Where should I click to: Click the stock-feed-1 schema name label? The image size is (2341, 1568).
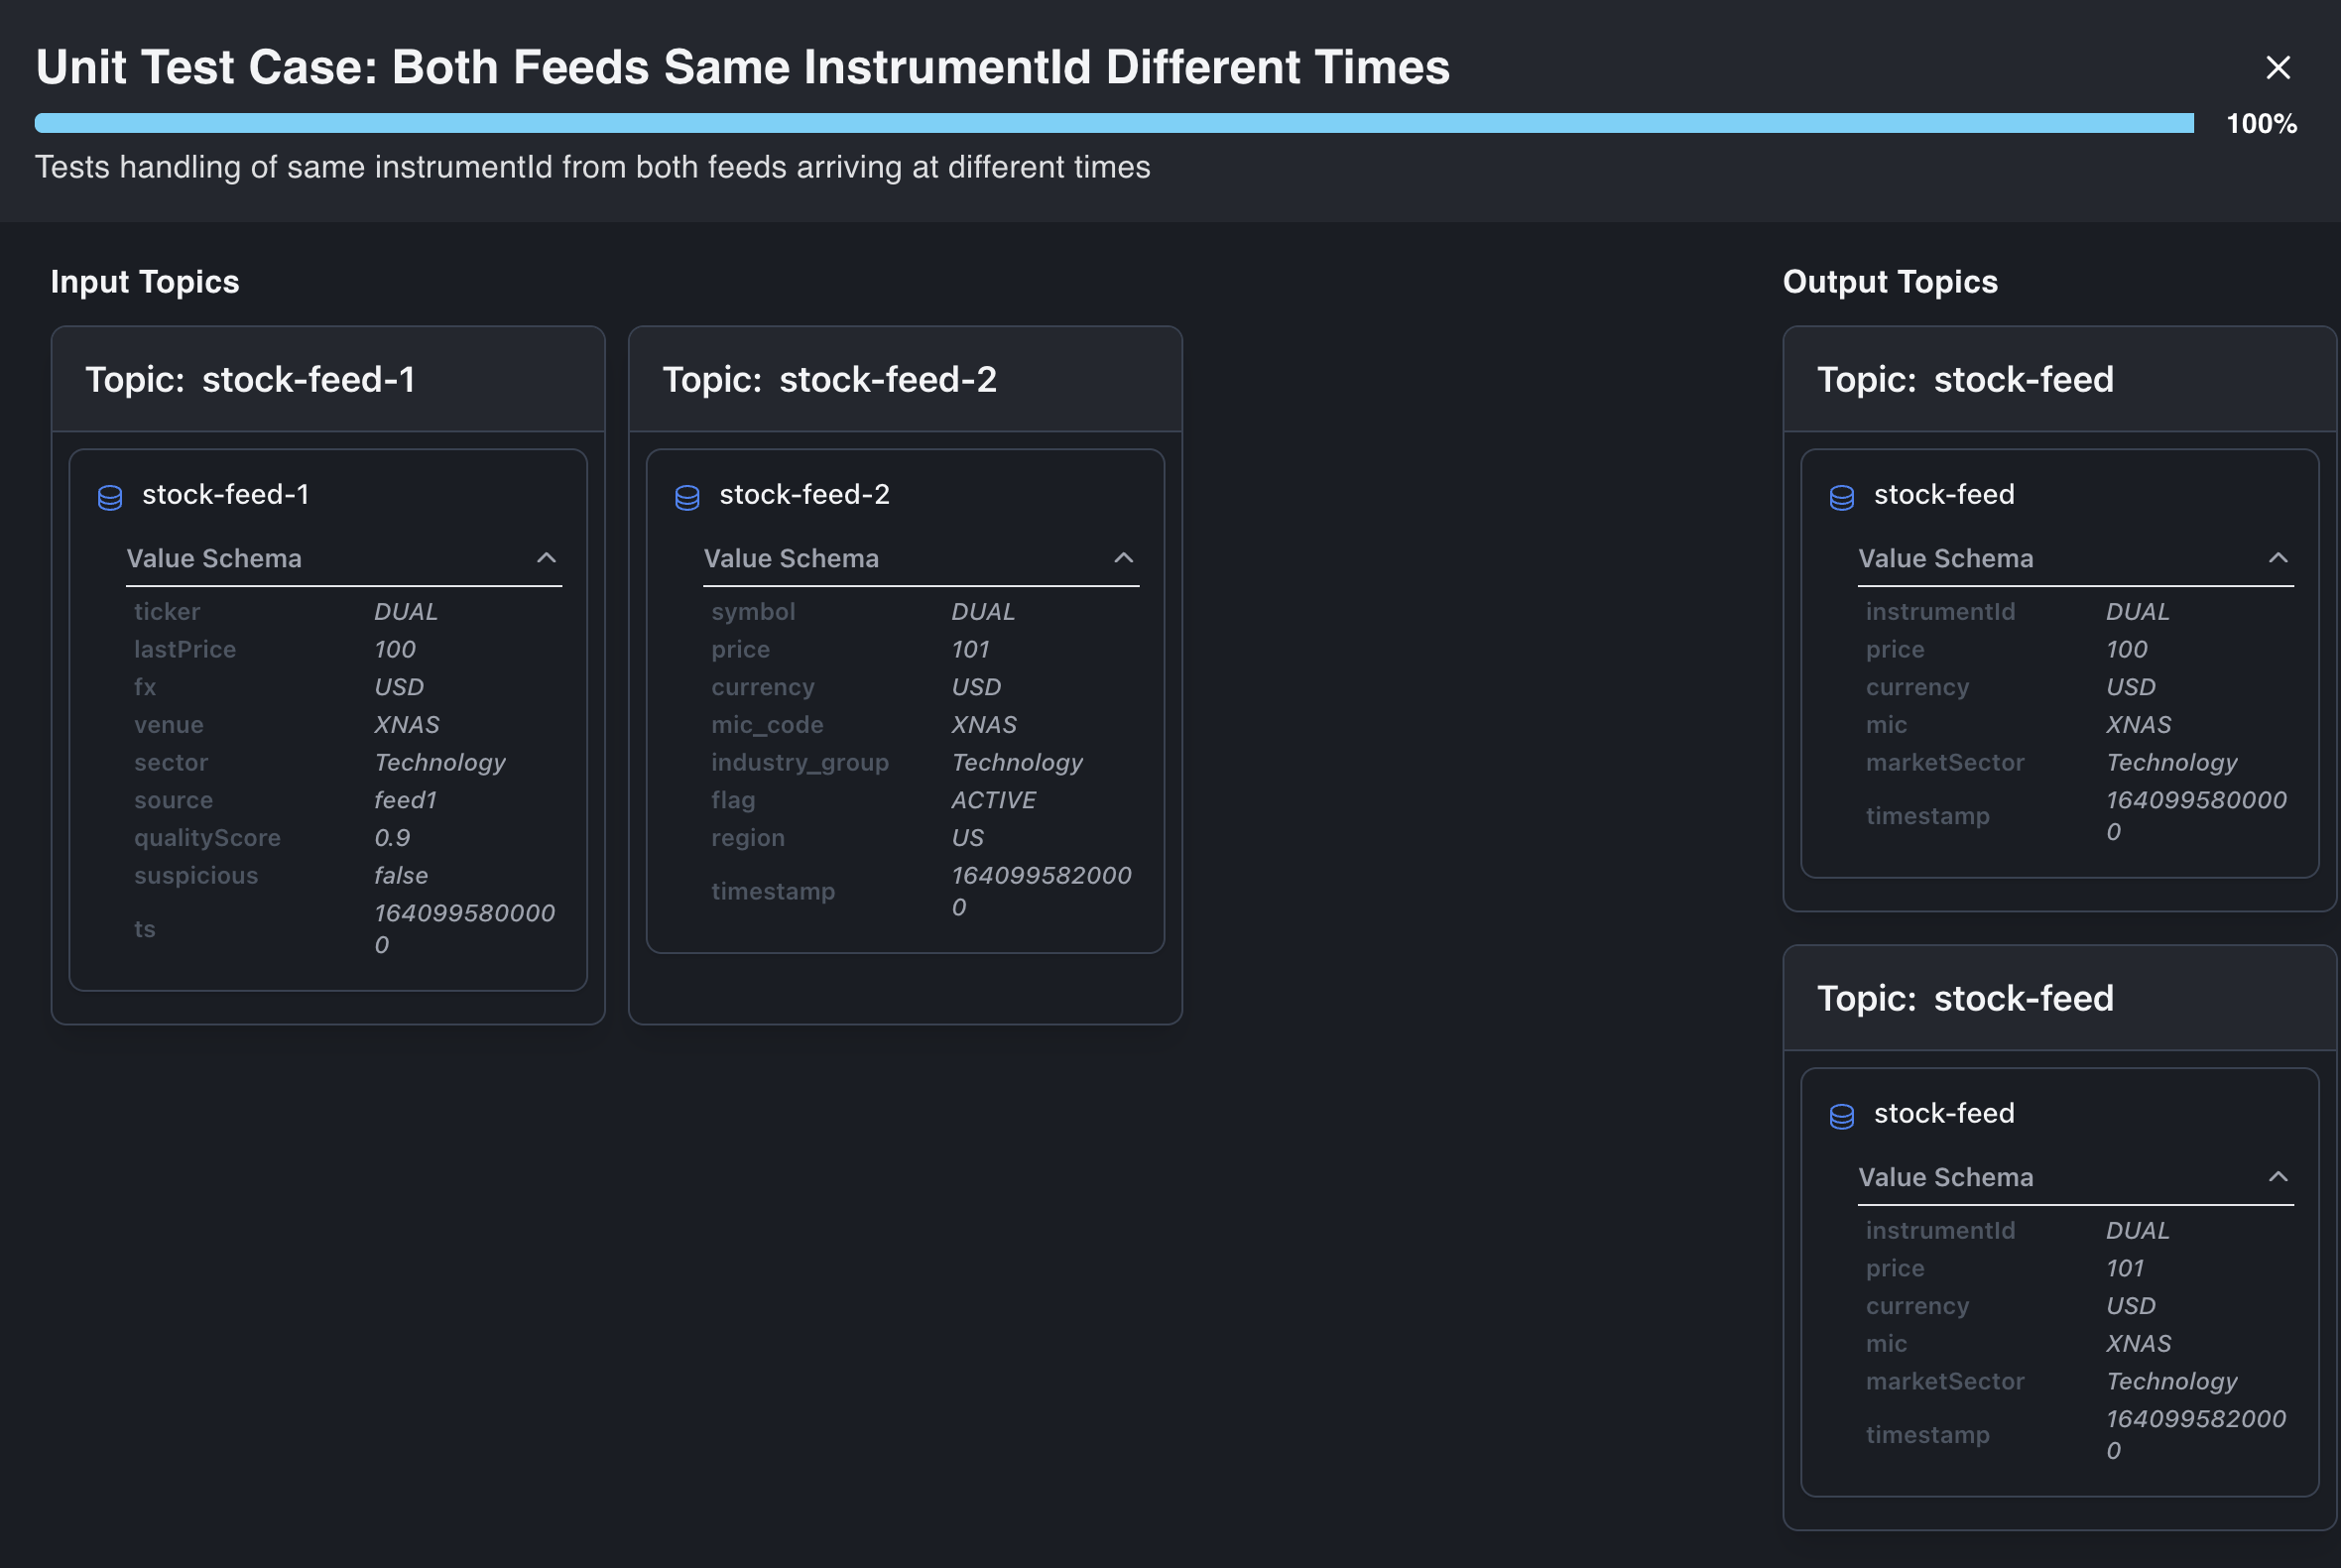click(x=226, y=495)
